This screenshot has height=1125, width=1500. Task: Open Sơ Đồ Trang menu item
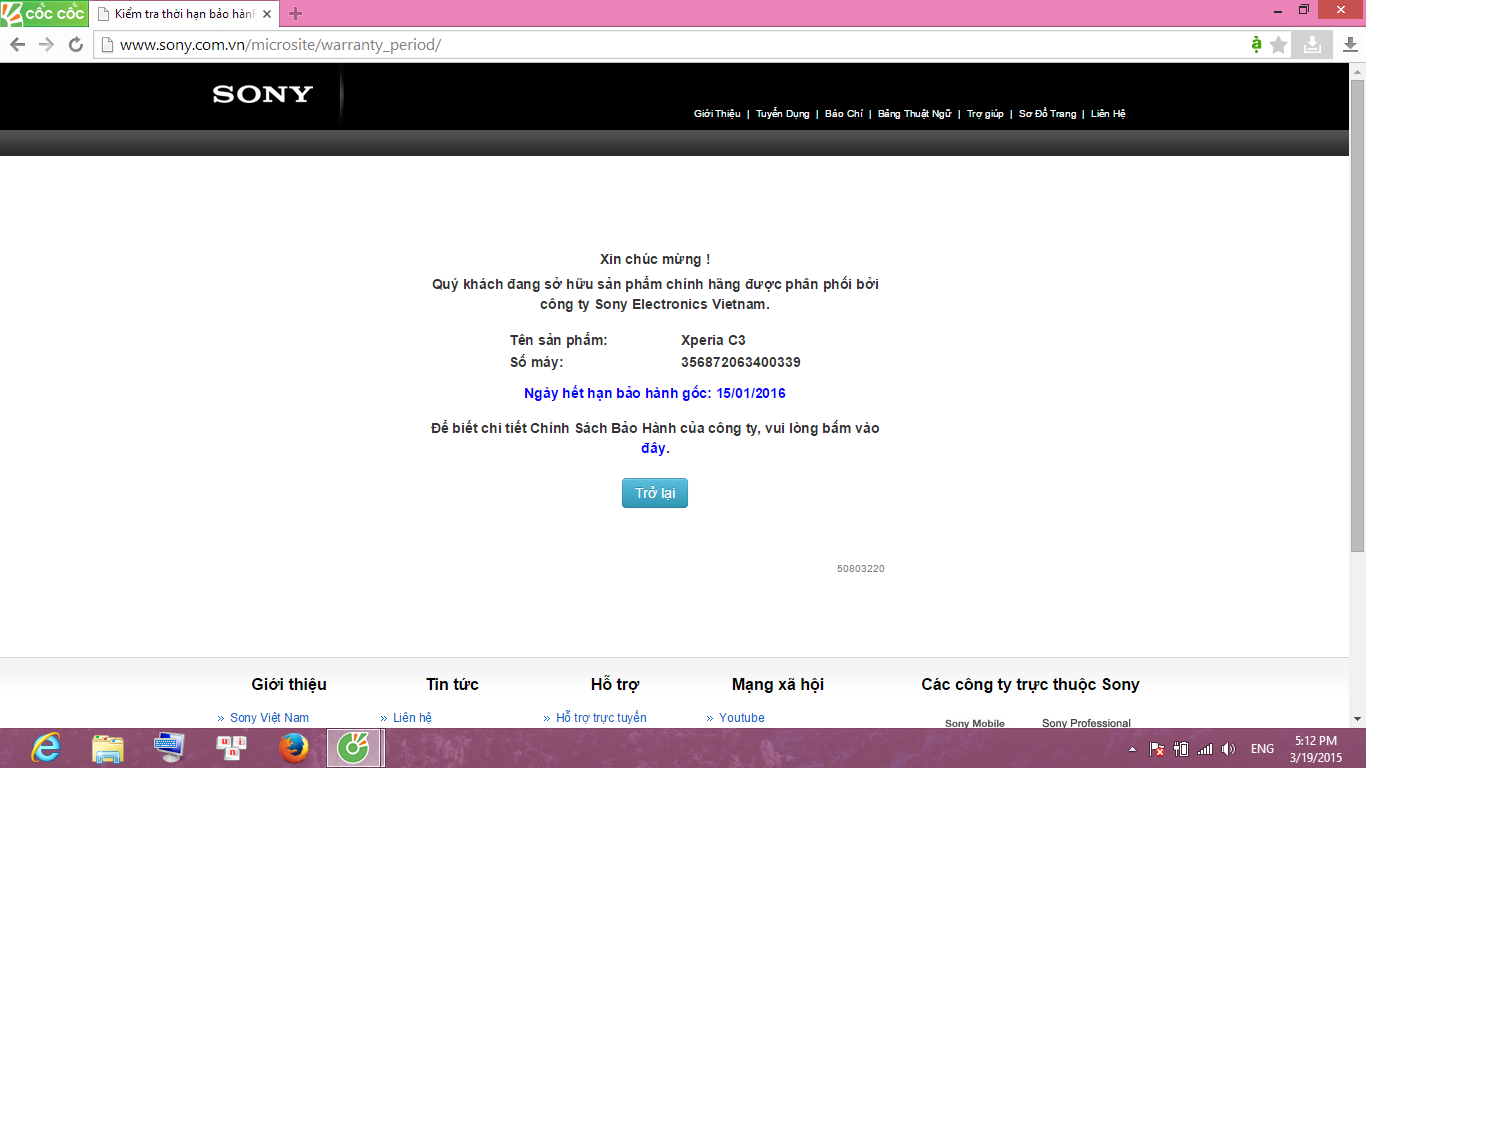point(1047,114)
